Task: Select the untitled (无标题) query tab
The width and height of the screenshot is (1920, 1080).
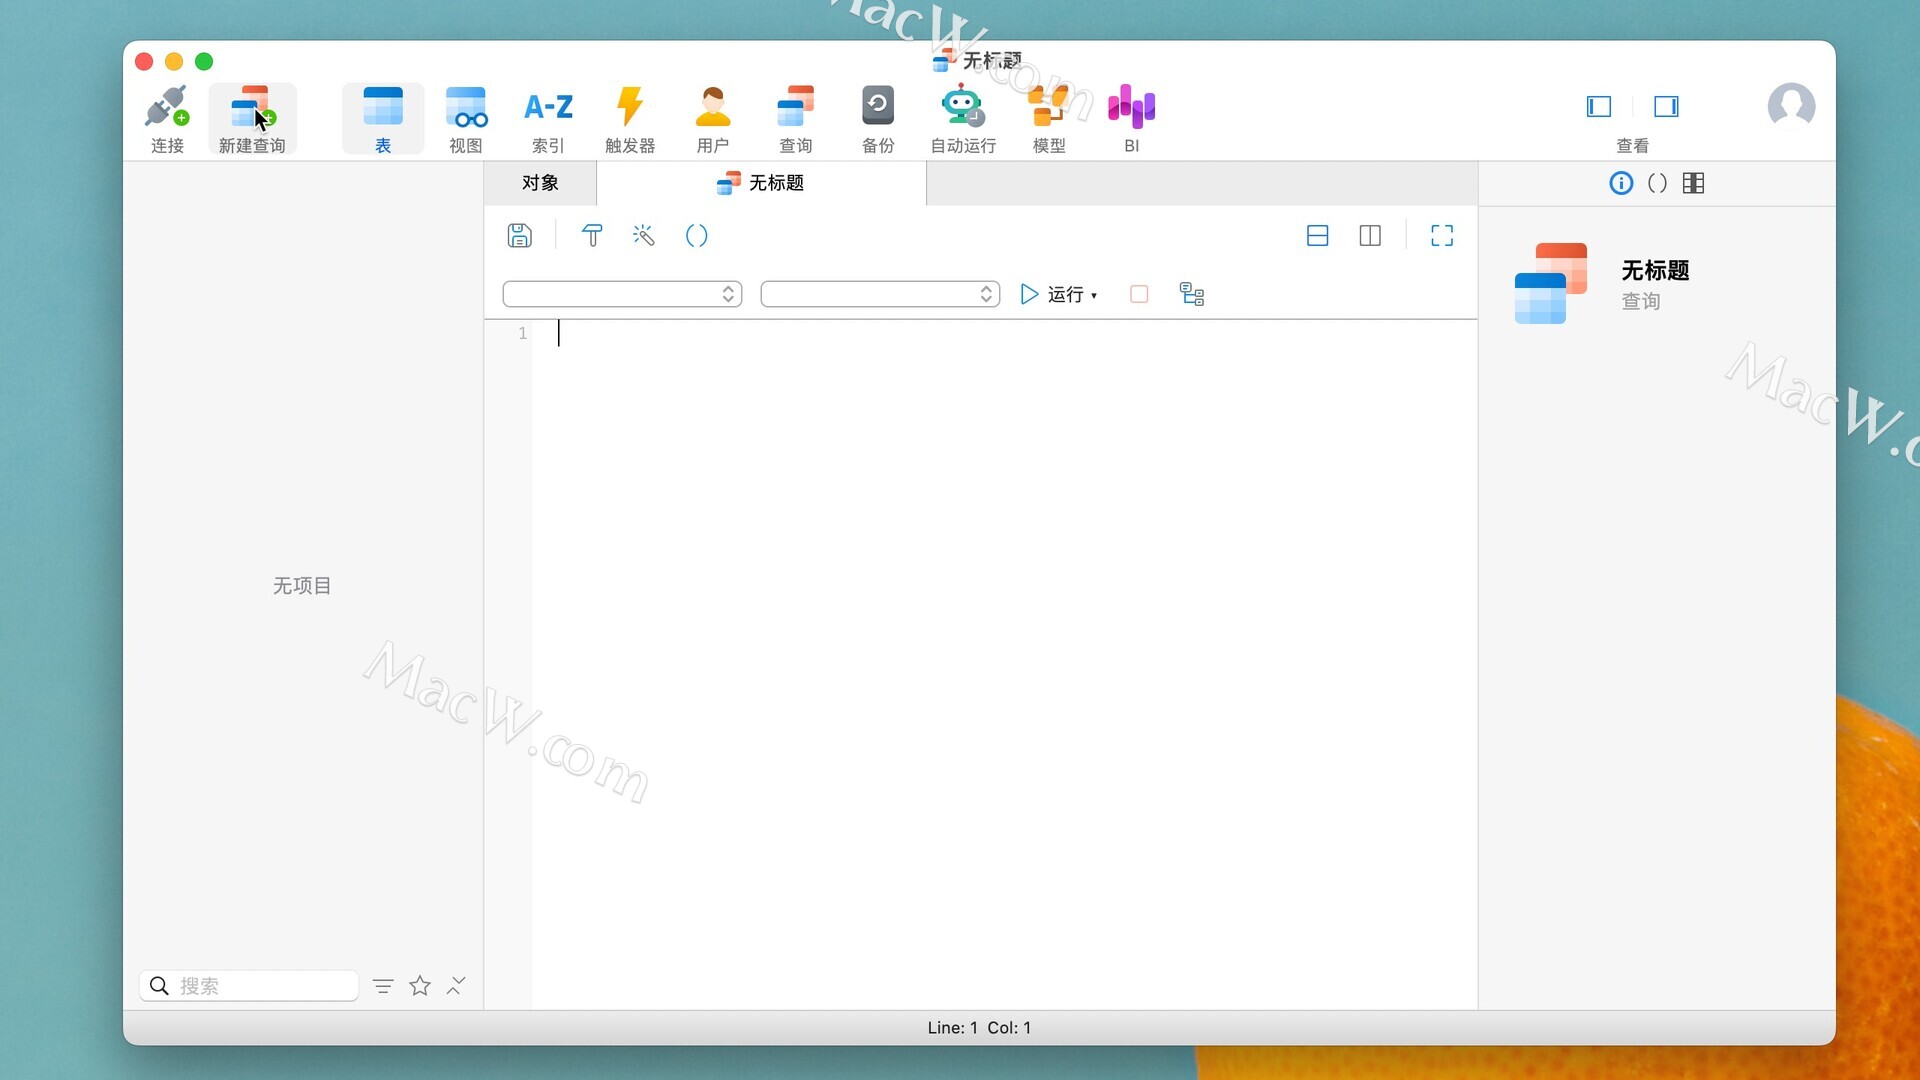Action: pos(761,183)
